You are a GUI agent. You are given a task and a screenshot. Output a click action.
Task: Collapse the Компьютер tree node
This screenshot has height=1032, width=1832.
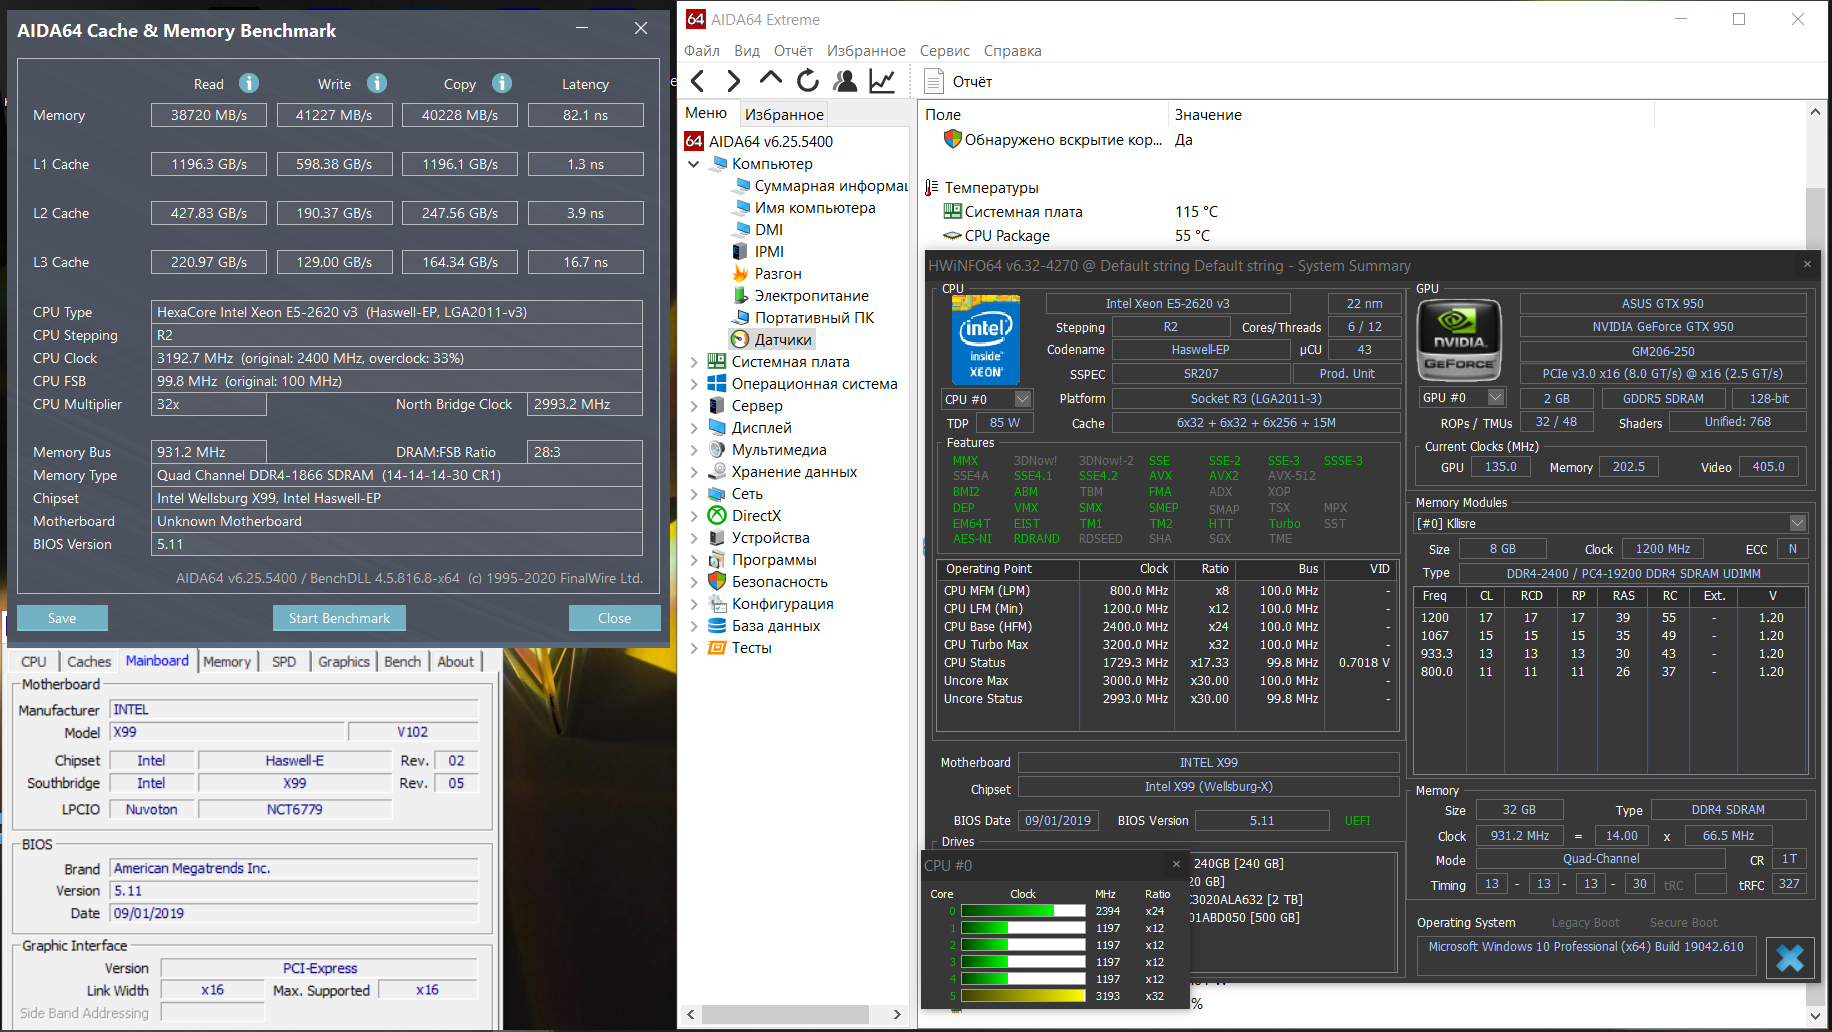coord(694,164)
